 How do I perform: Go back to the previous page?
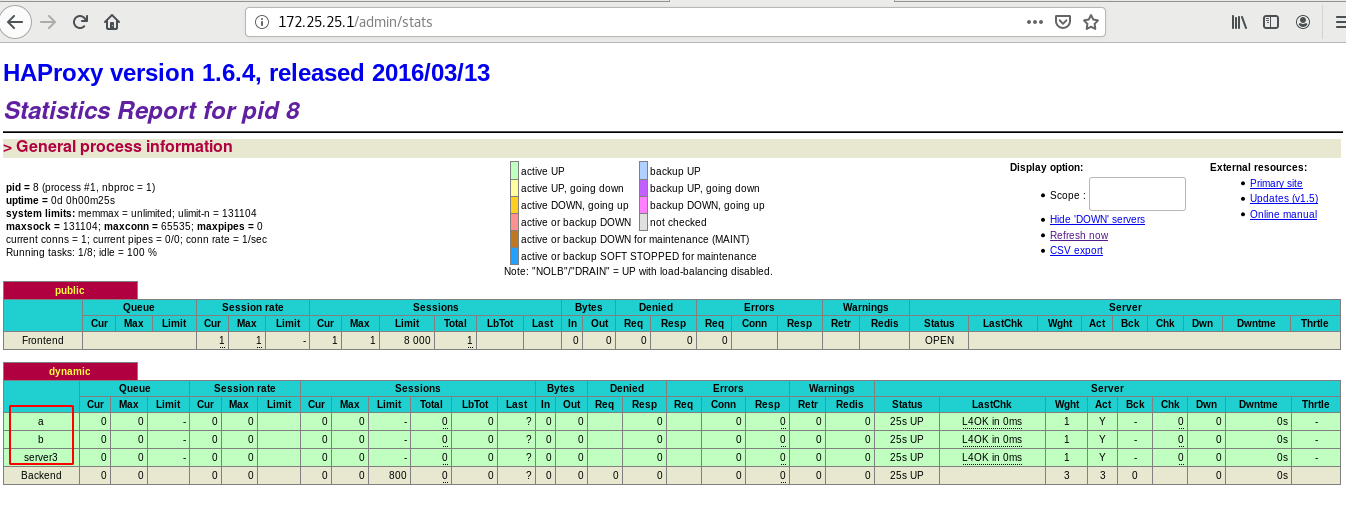click(x=15, y=22)
